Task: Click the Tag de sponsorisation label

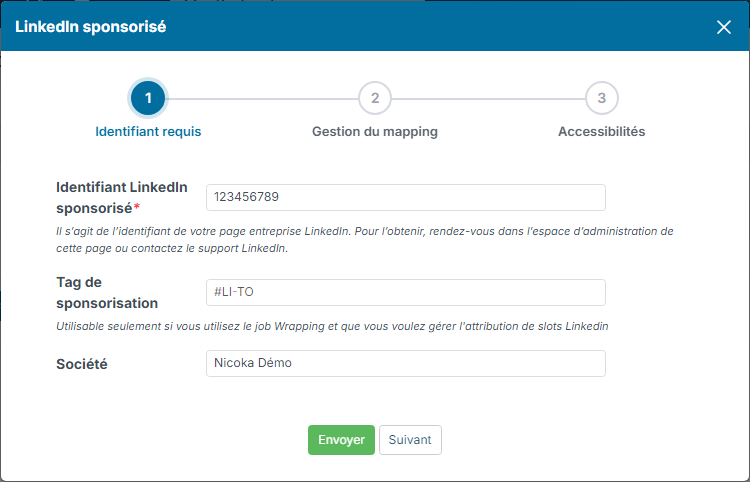Action: click(x=107, y=293)
